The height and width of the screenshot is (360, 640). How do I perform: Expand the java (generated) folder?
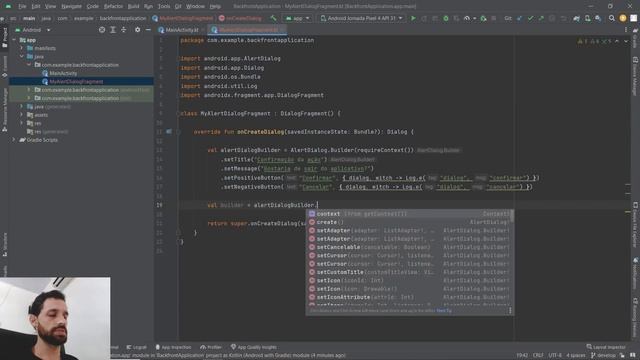[22, 107]
